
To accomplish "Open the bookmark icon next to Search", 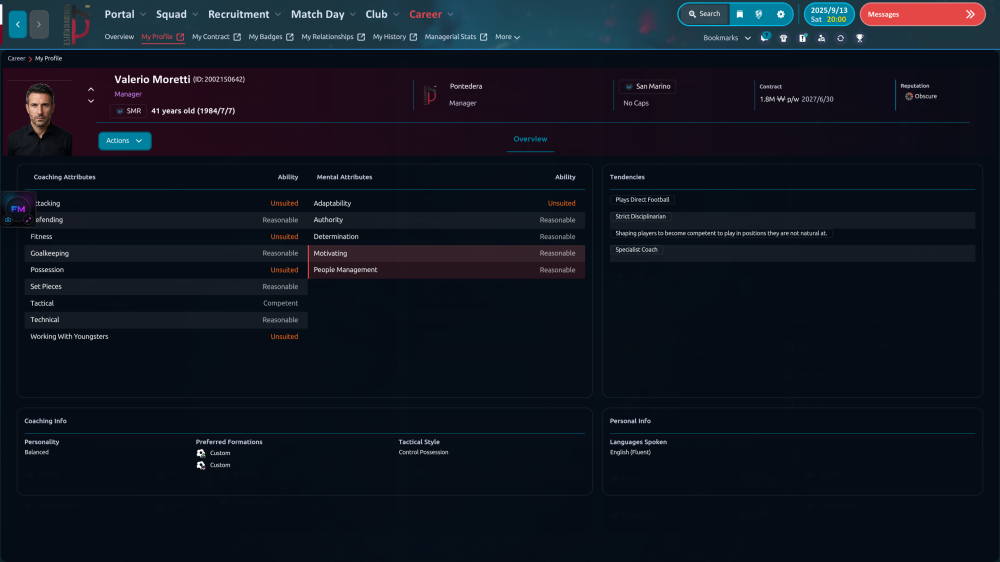I will point(740,14).
